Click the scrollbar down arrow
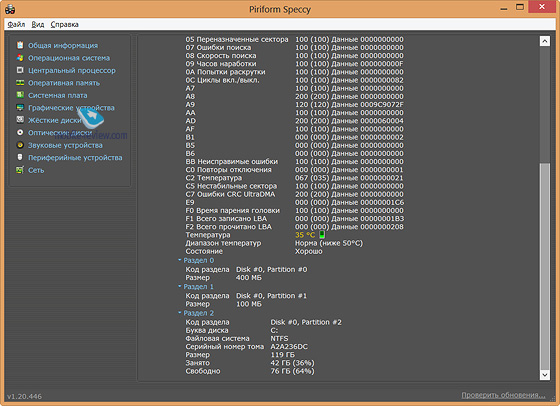The image size is (560, 406). click(x=545, y=375)
